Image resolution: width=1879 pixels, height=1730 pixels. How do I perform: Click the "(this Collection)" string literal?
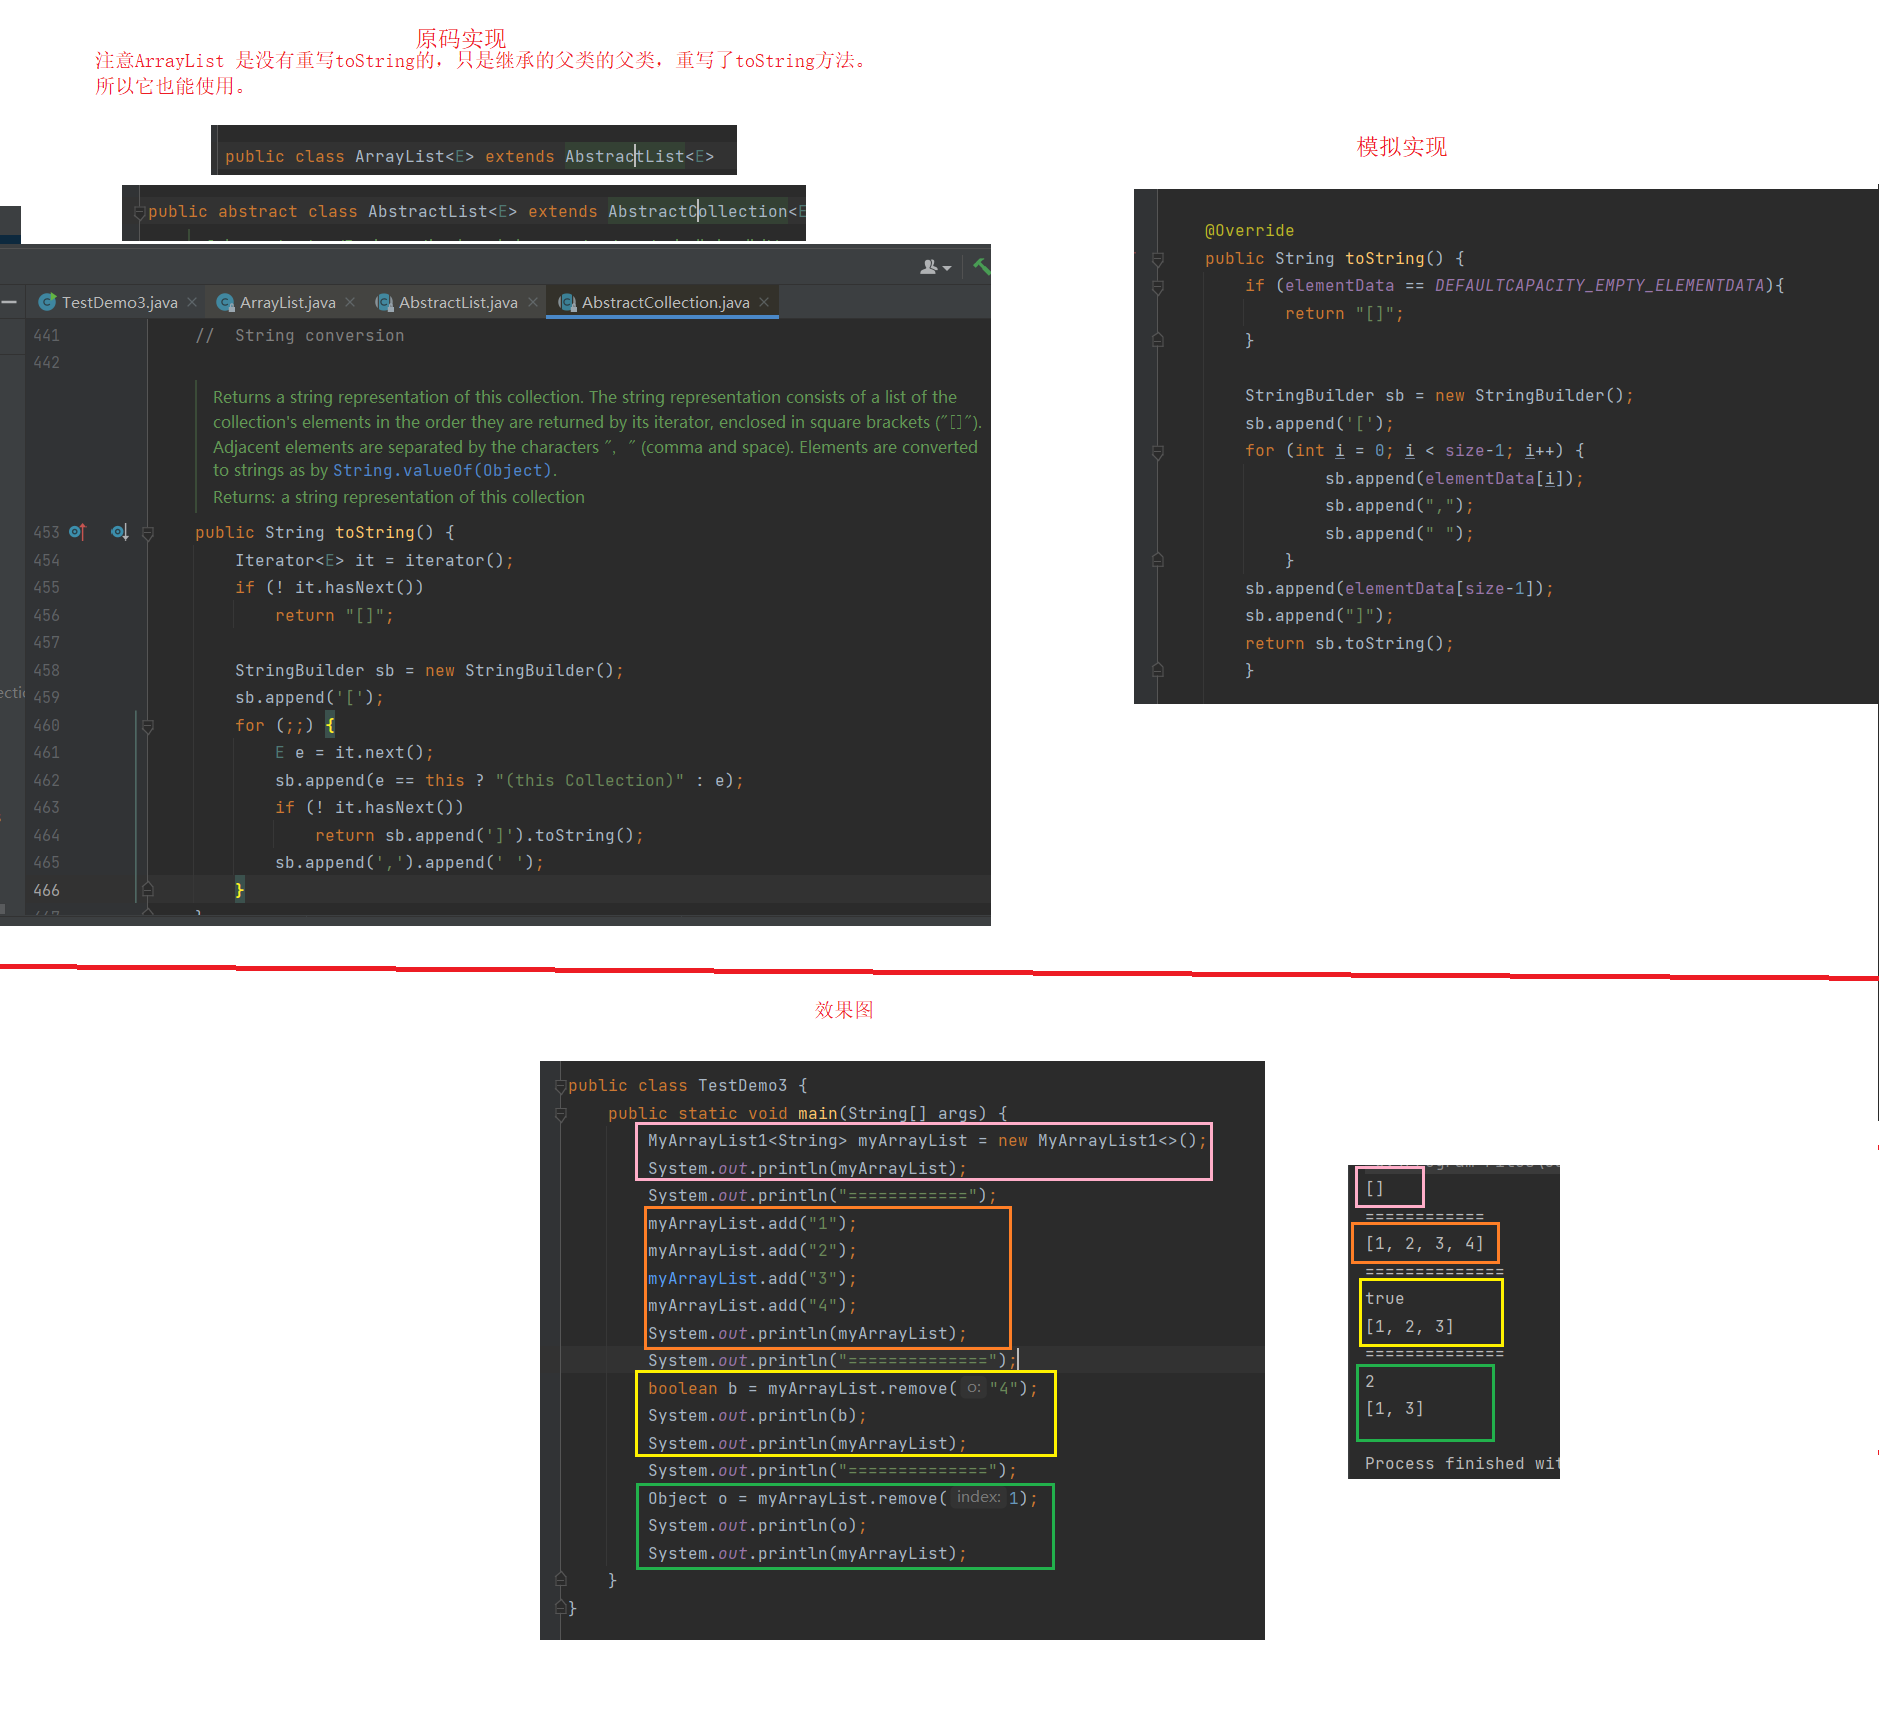590,780
